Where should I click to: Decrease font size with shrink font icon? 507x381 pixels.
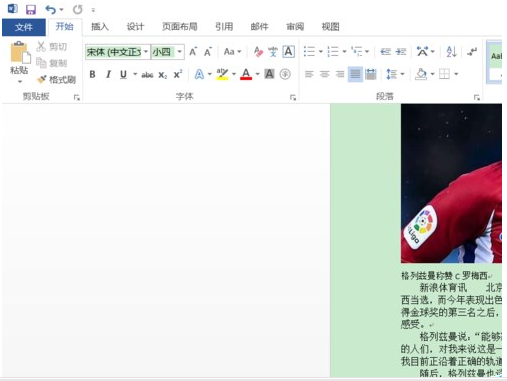pyautogui.click(x=208, y=52)
